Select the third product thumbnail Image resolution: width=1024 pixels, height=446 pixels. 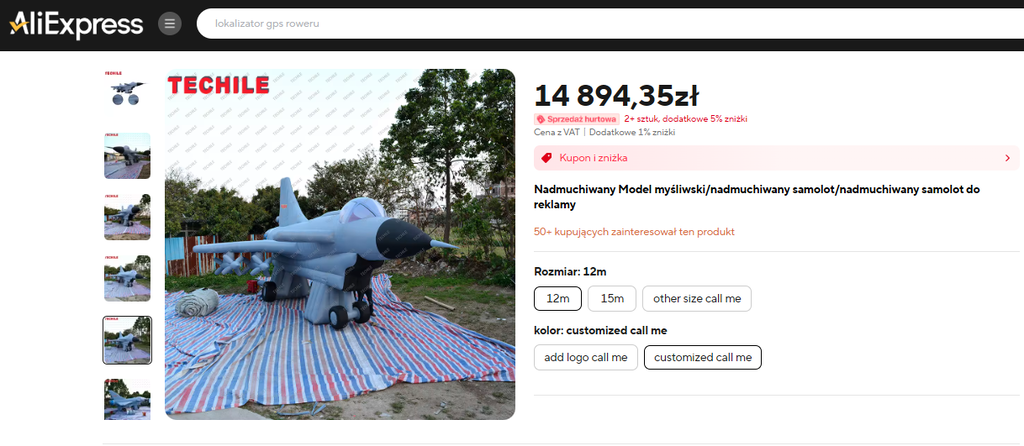pos(127,217)
